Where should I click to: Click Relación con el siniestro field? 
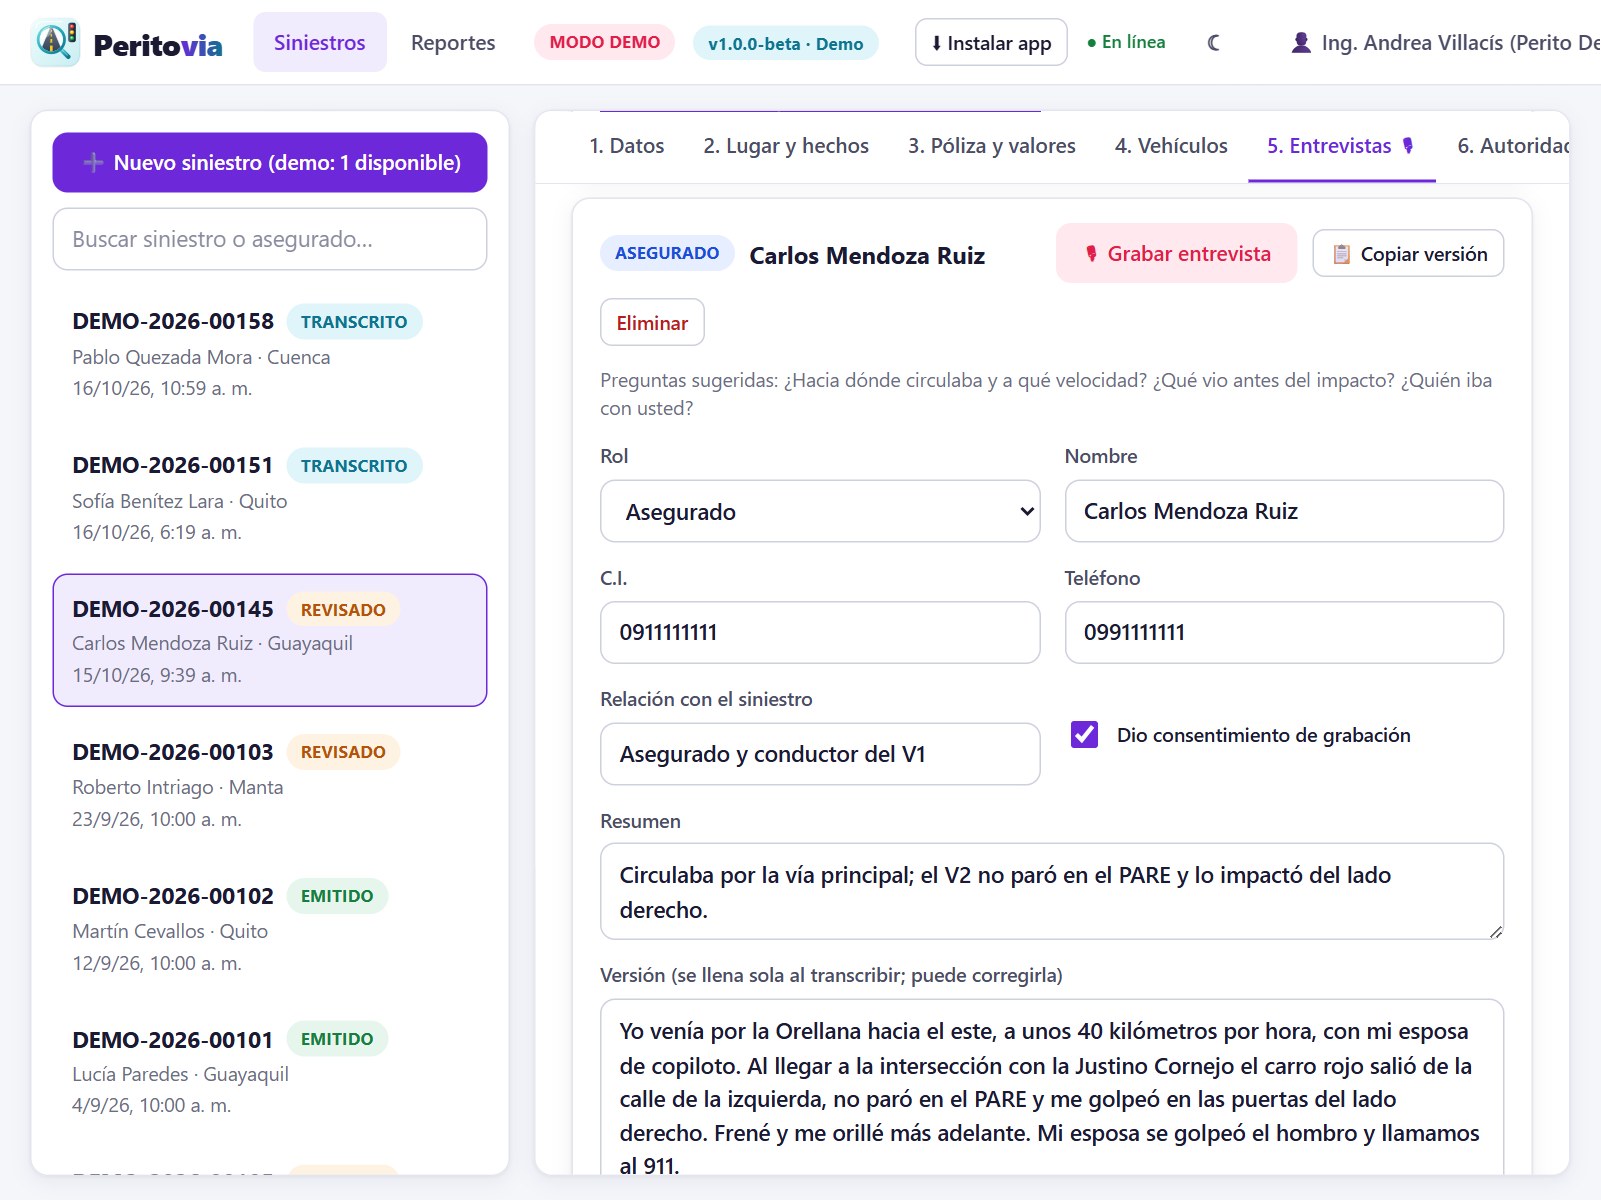coord(820,754)
